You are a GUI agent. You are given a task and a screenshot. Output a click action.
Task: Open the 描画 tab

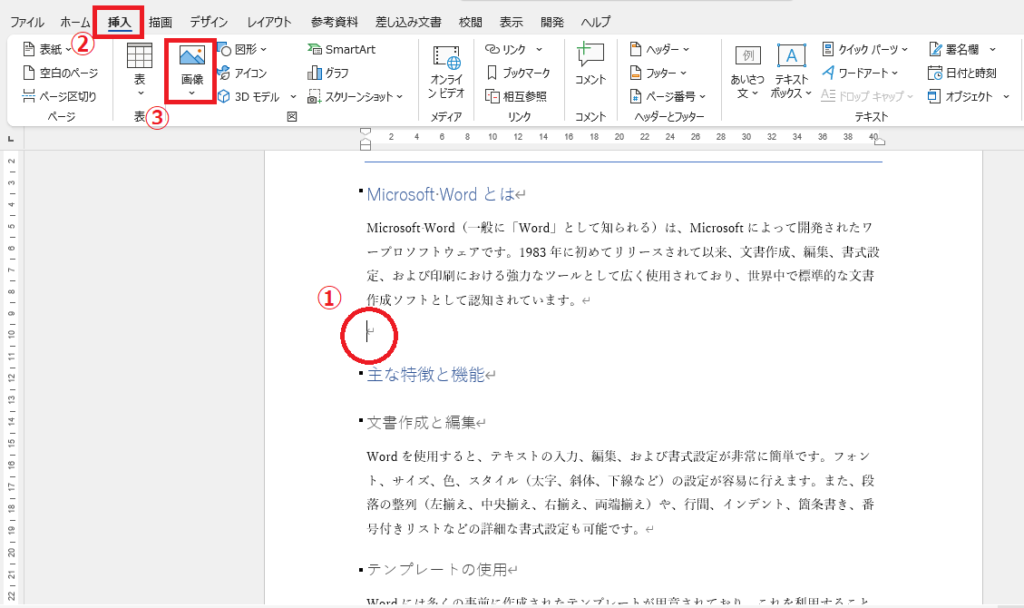(x=160, y=22)
